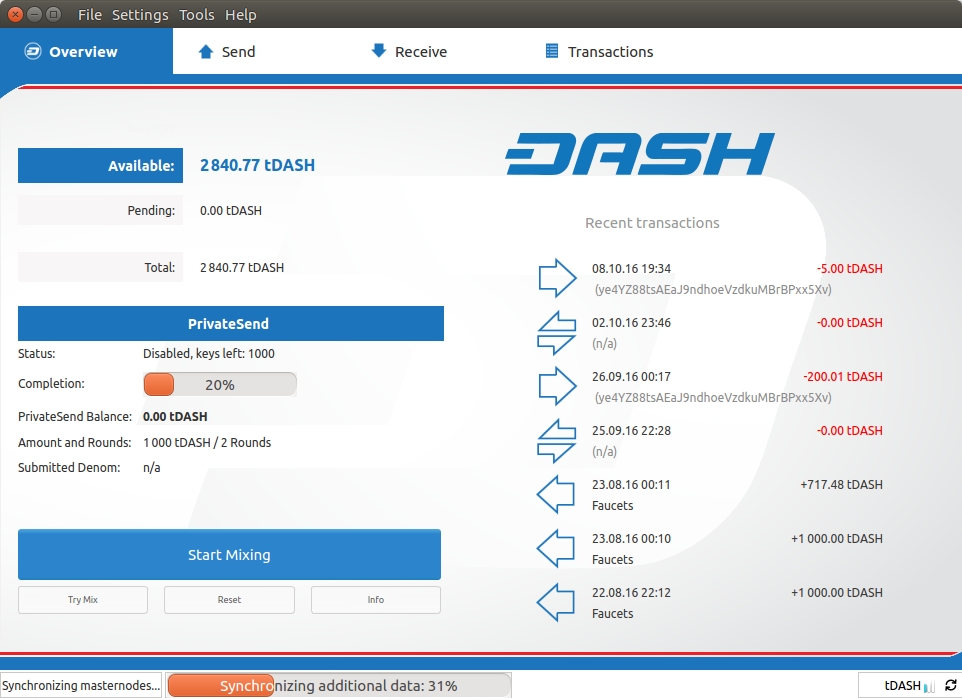Click address under the 26.09.16 00:17 transaction
This screenshot has width=962, height=700.
[x=713, y=398]
